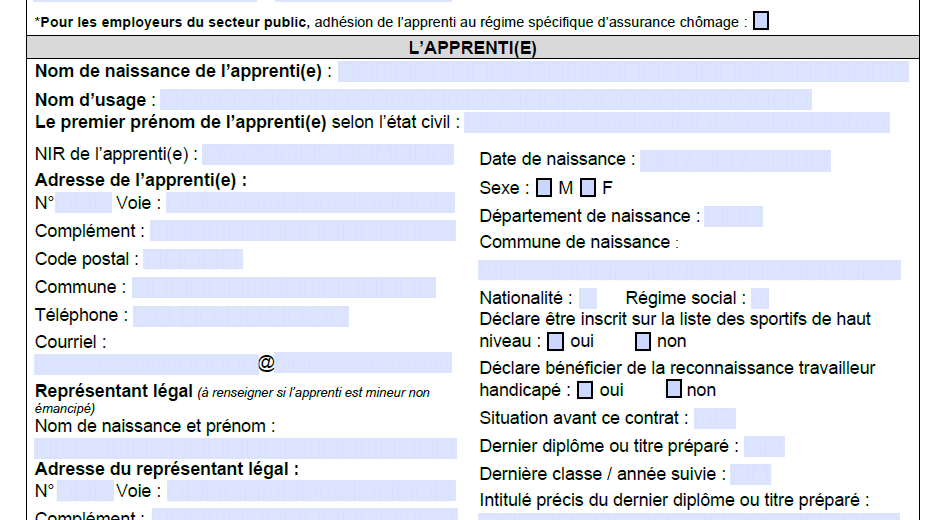The height and width of the screenshot is (520, 937).
Task: Select the F checkbox for Sexe
Action: pos(588,187)
